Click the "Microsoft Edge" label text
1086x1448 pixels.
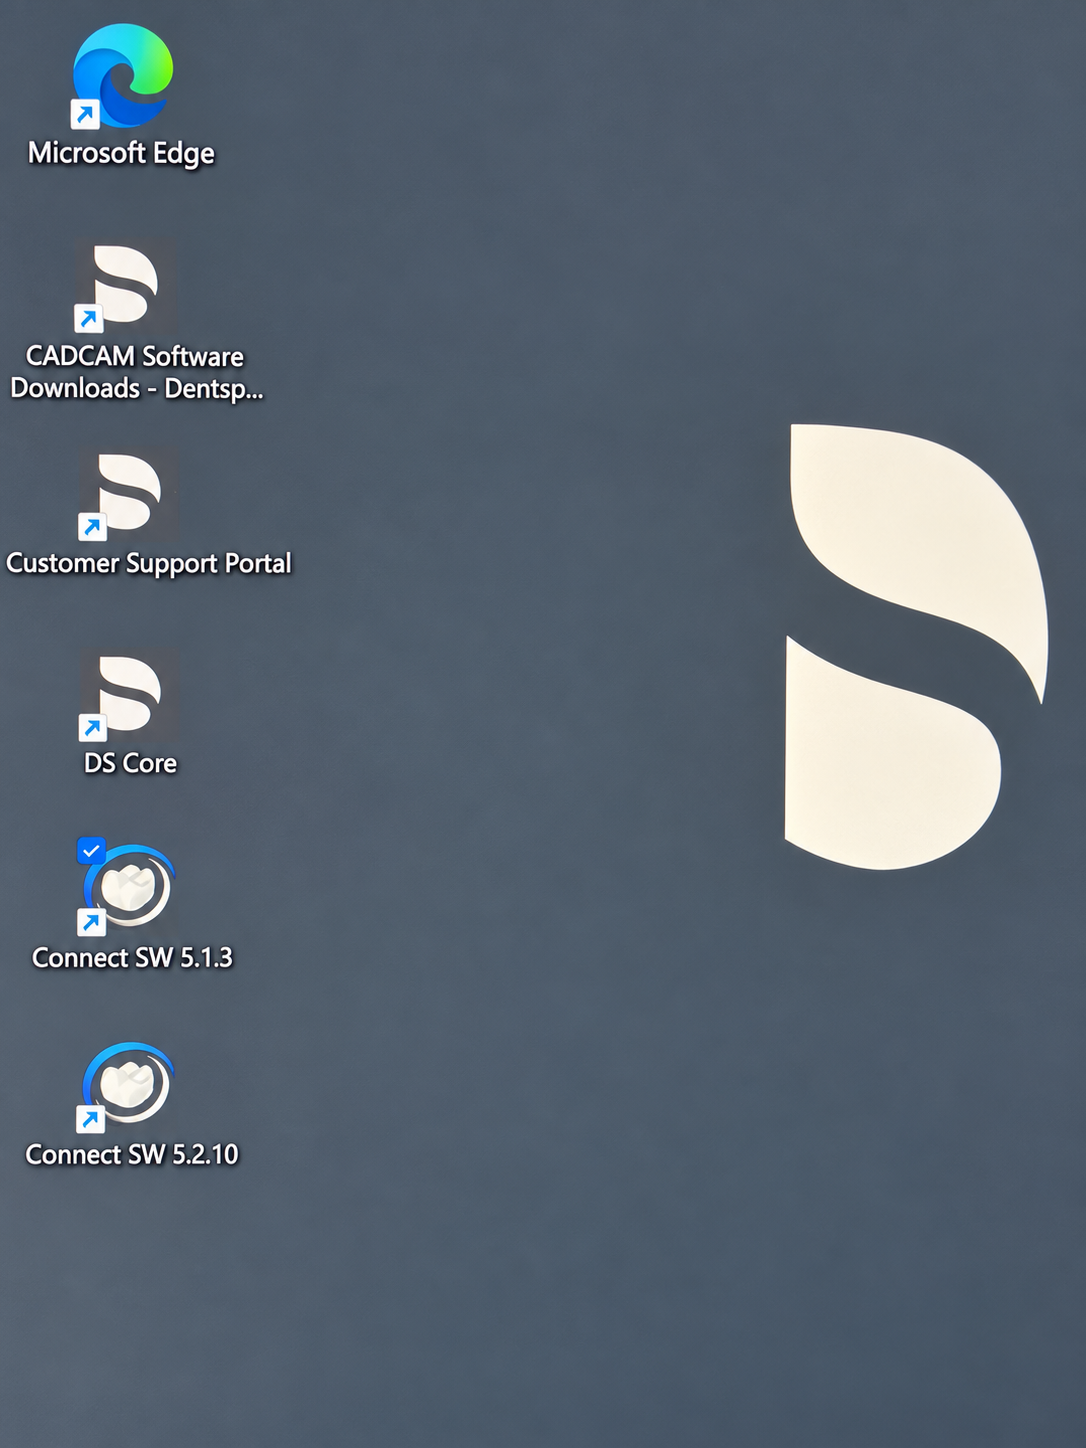pyautogui.click(x=121, y=153)
